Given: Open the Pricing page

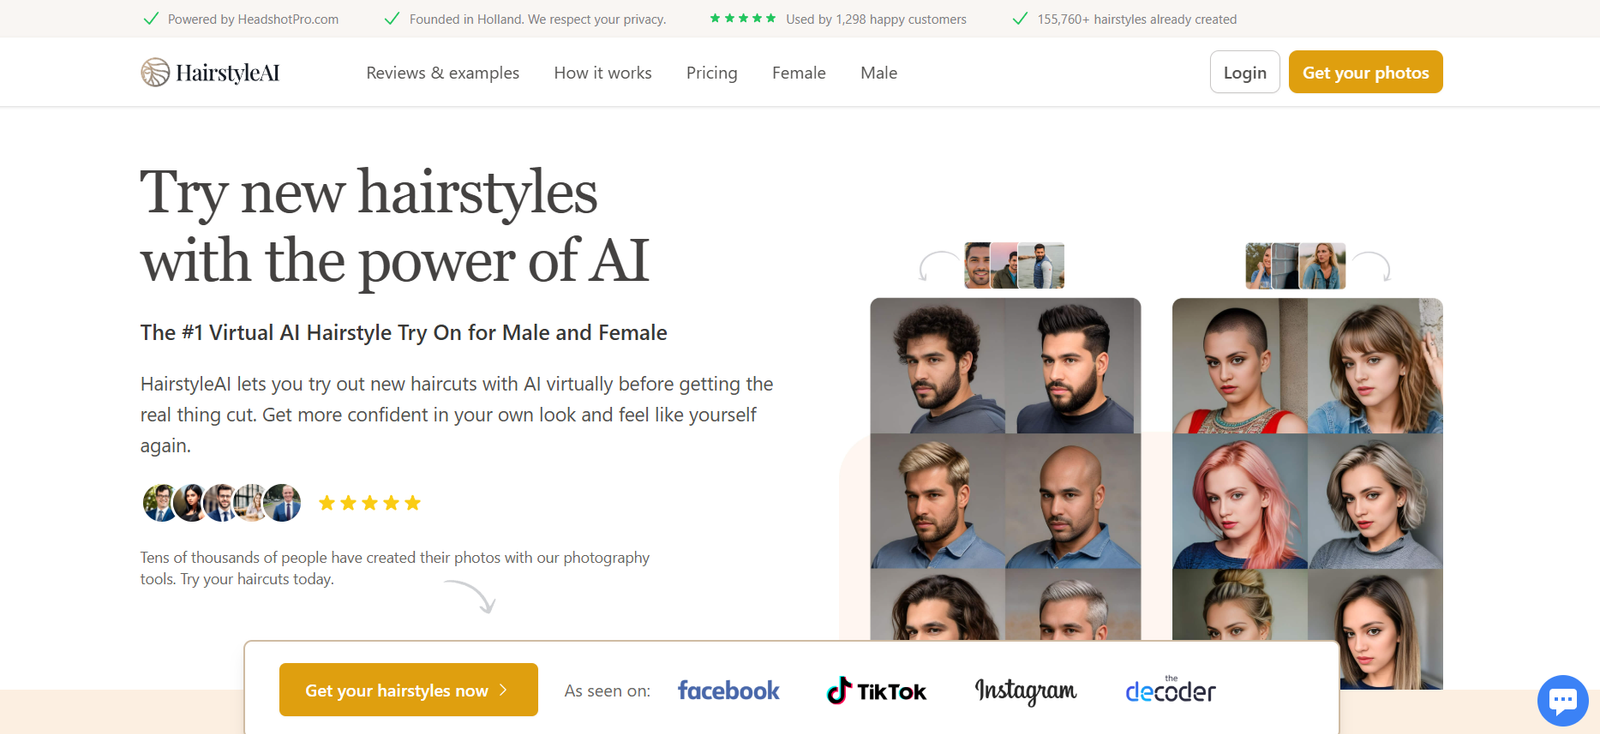Looking at the screenshot, I should [711, 73].
